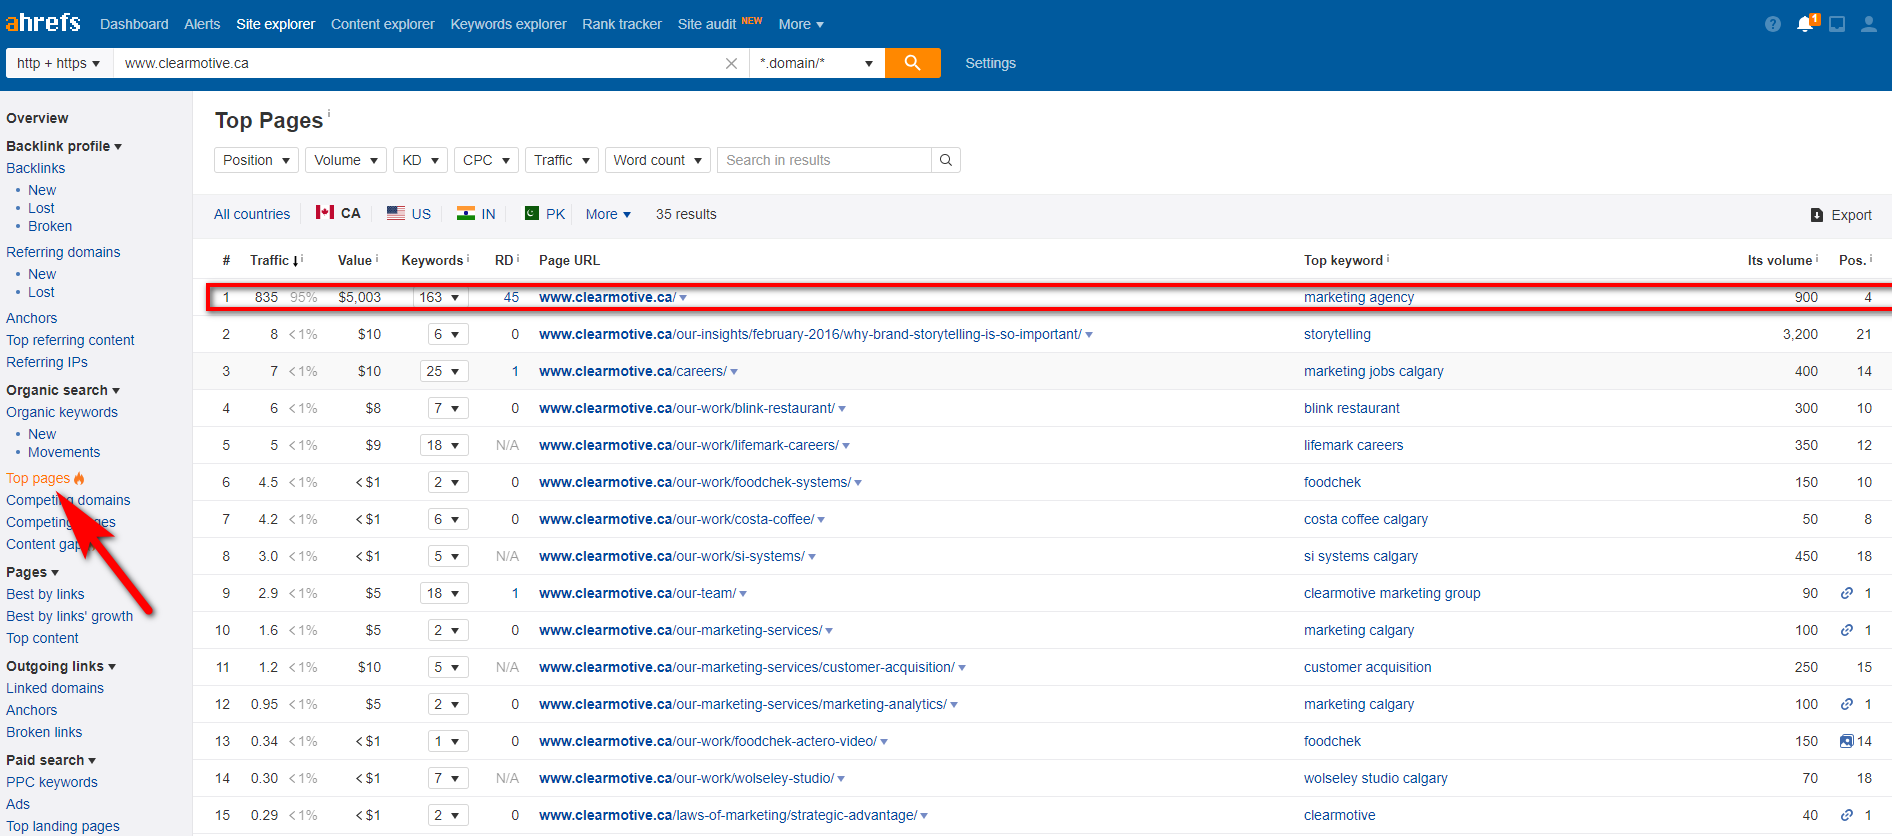Screen dimensions: 1892x836
Task: Go to Keywords explorer in top menu
Action: (x=508, y=24)
